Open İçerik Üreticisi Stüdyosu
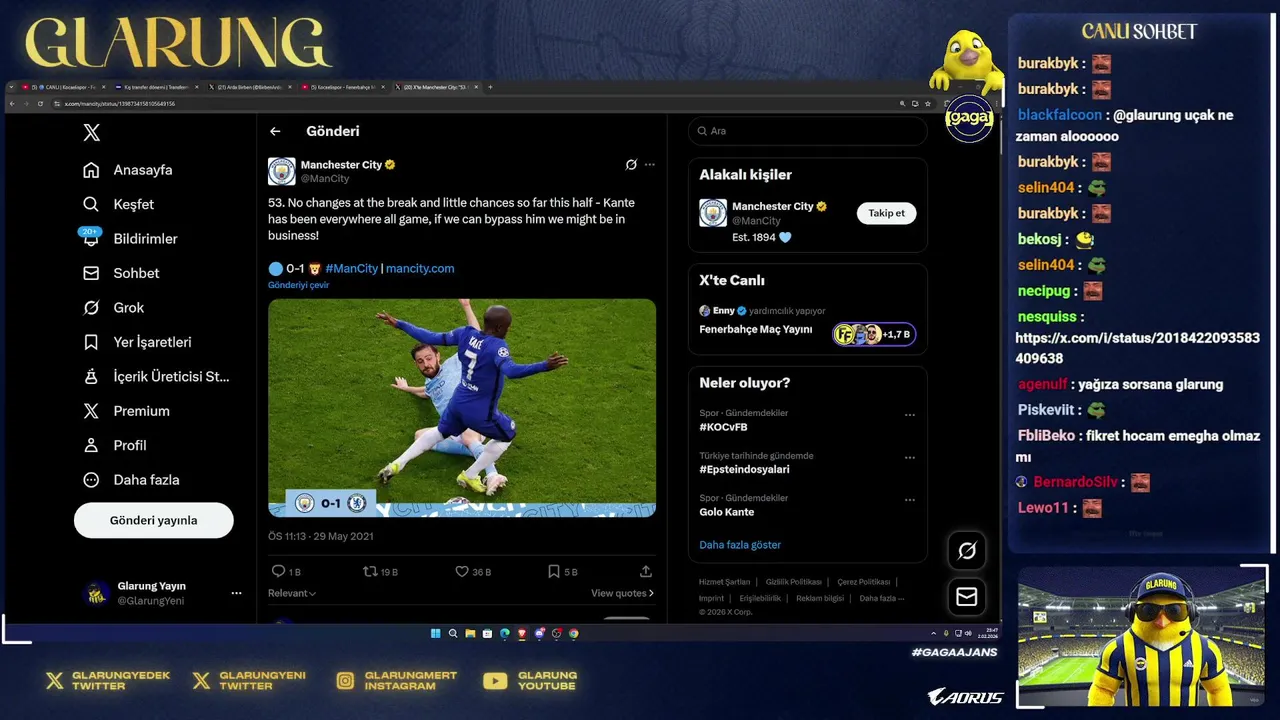Image resolution: width=1280 pixels, height=720 pixels. click(156, 377)
